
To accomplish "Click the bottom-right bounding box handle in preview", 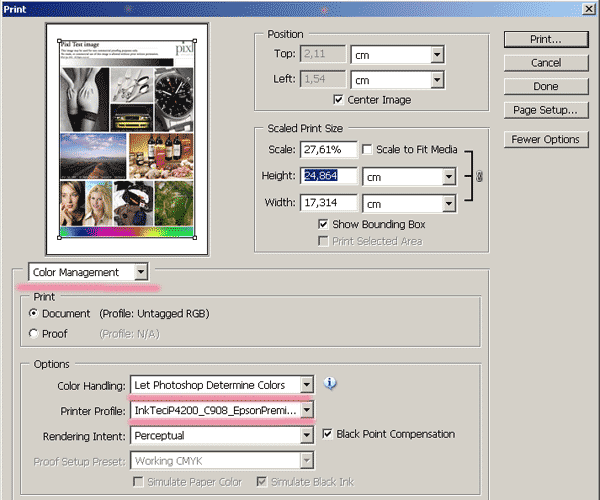I will pos(195,238).
